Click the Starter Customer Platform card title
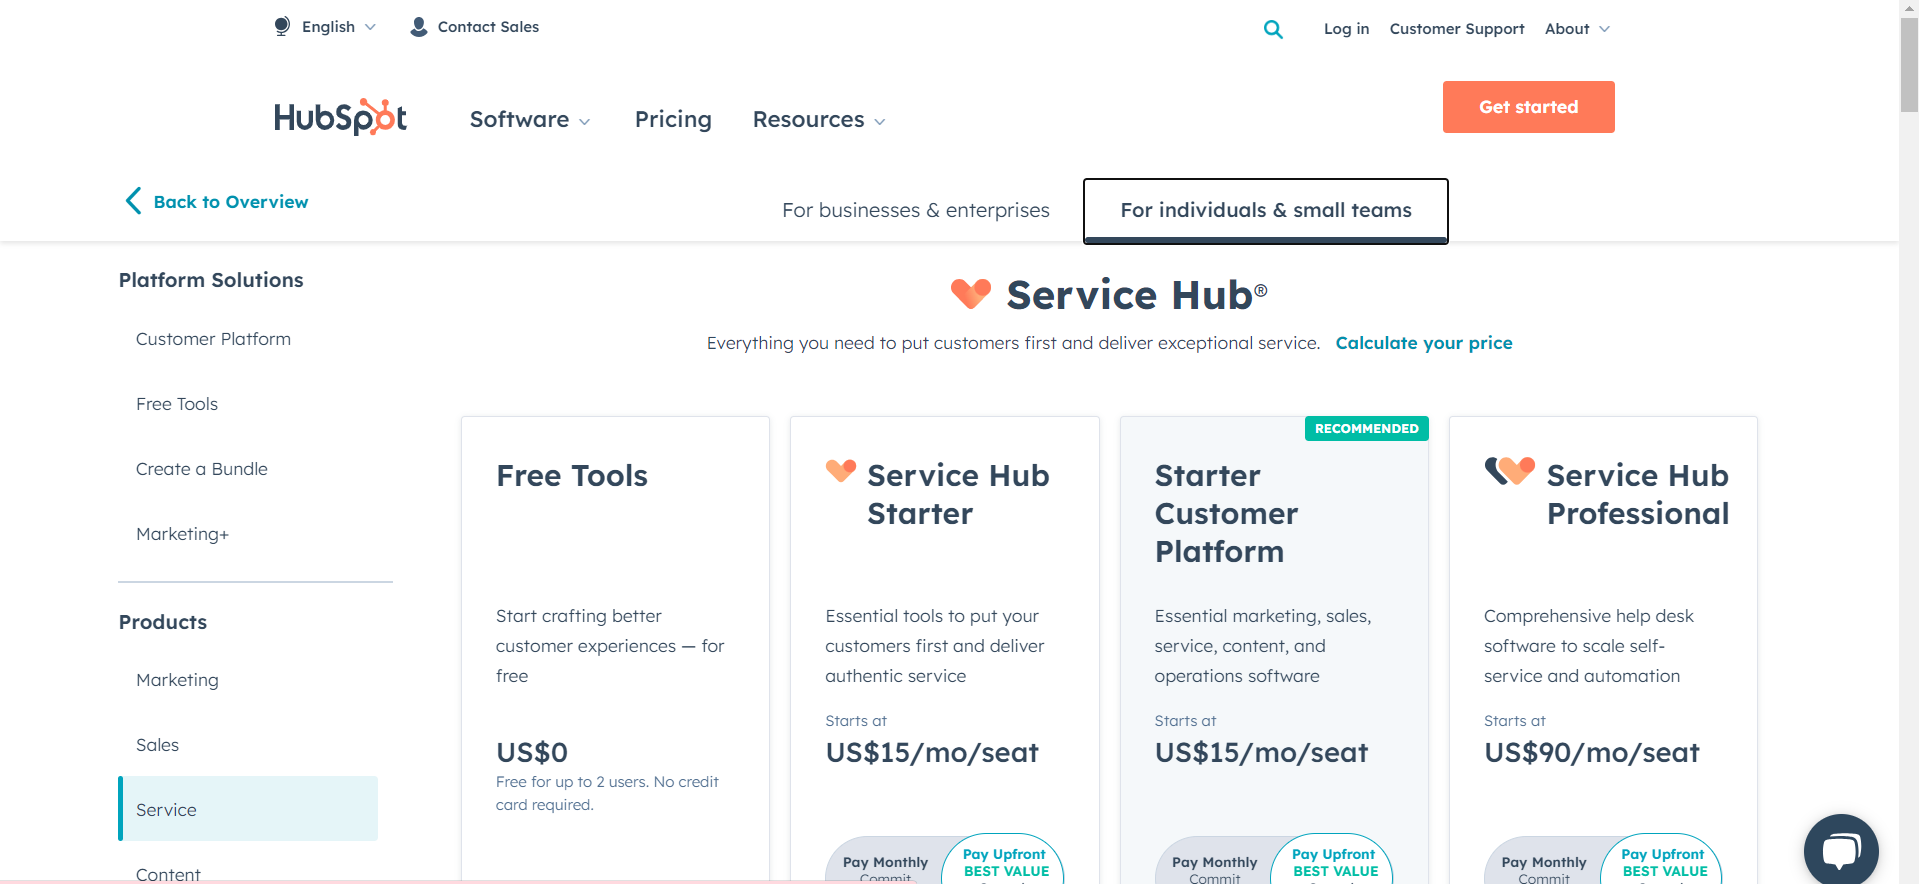The width and height of the screenshot is (1919, 884). coord(1227,513)
